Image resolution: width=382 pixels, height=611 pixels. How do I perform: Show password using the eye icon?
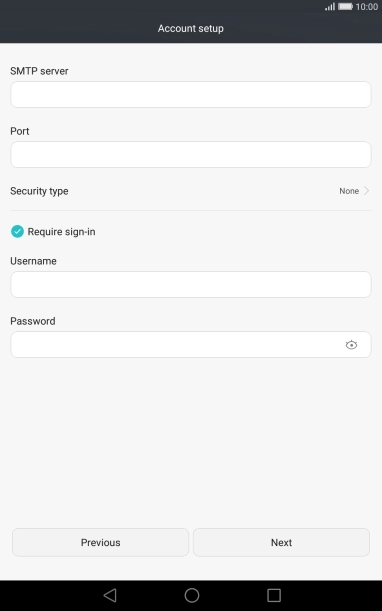coord(351,345)
